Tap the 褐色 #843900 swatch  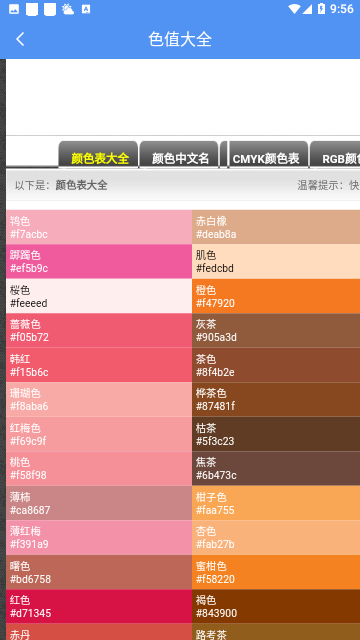point(276,607)
